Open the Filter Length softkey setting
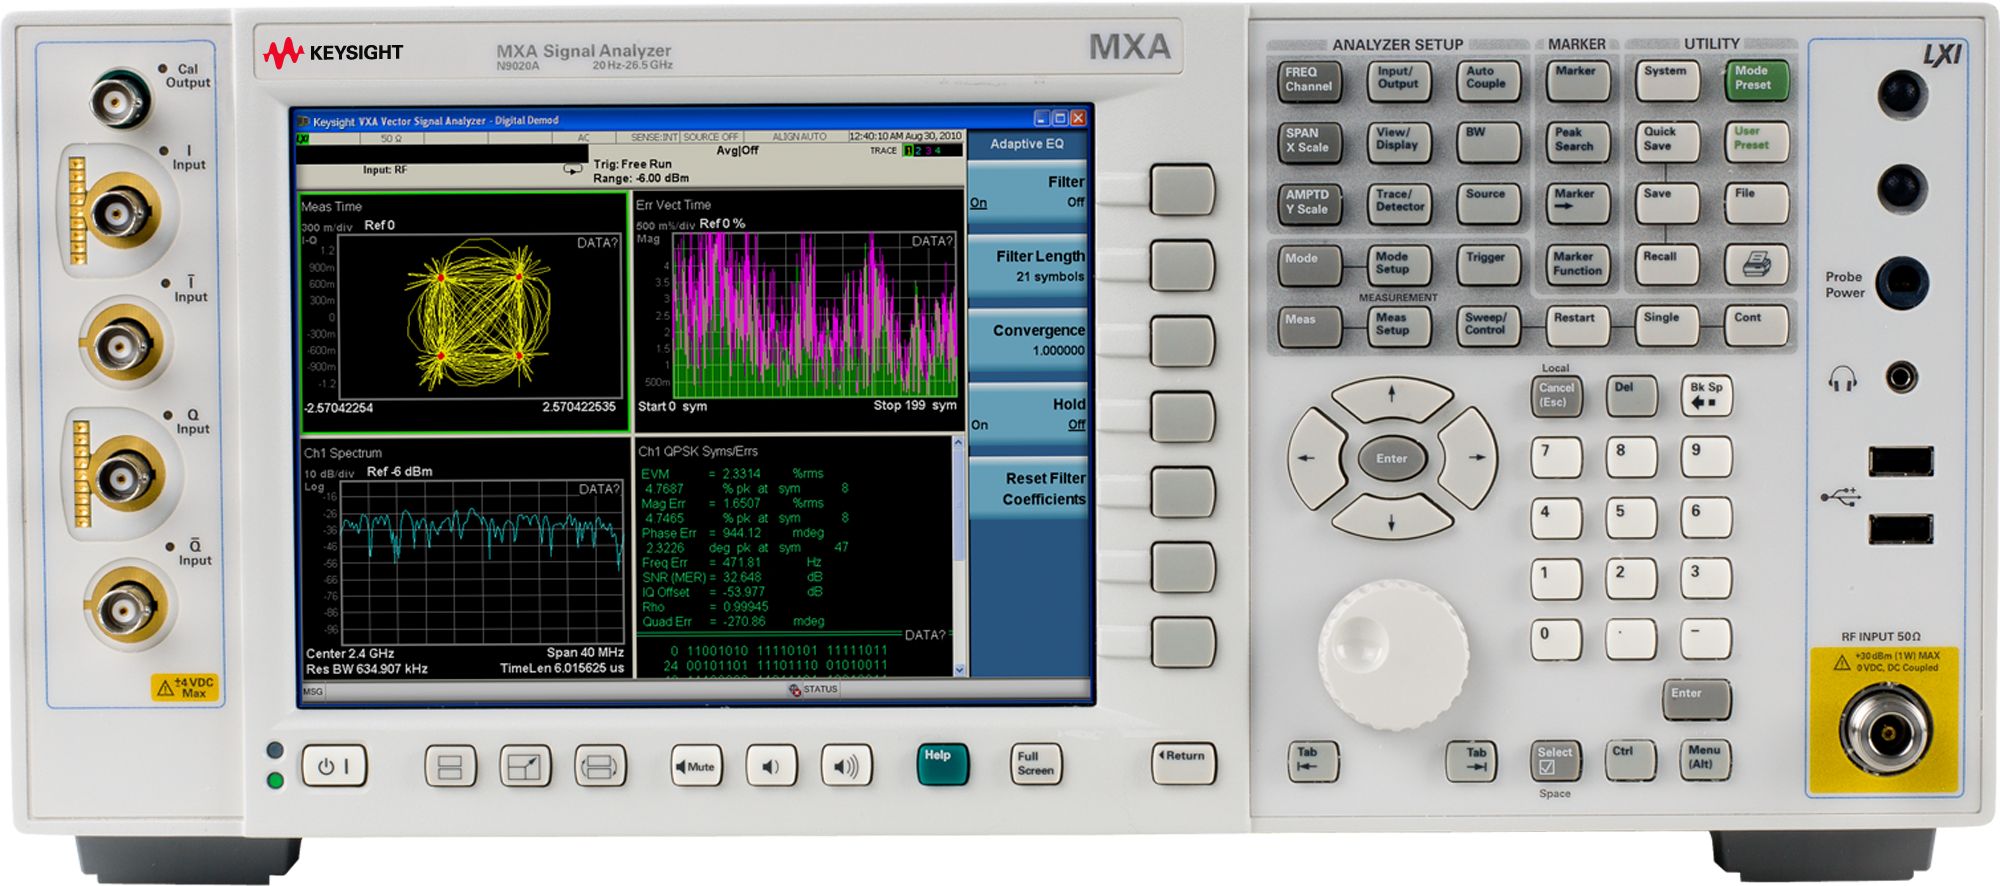2000x886 pixels. coord(1027,266)
